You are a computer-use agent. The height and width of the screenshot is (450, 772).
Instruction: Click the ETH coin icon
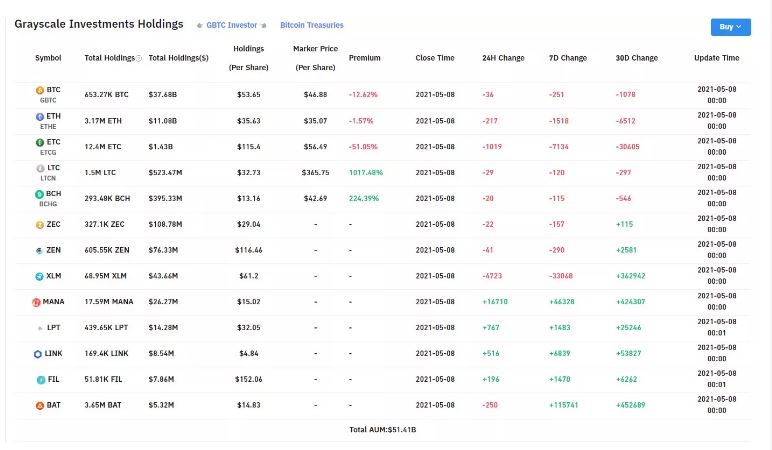(x=40, y=117)
